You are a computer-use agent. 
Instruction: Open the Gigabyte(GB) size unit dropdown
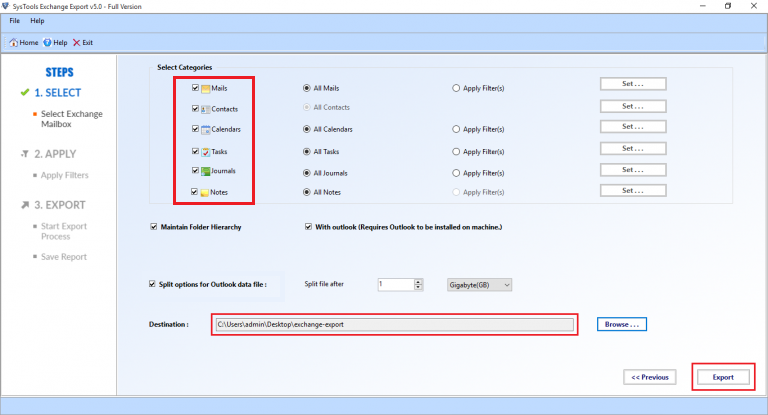pyautogui.click(x=478, y=285)
